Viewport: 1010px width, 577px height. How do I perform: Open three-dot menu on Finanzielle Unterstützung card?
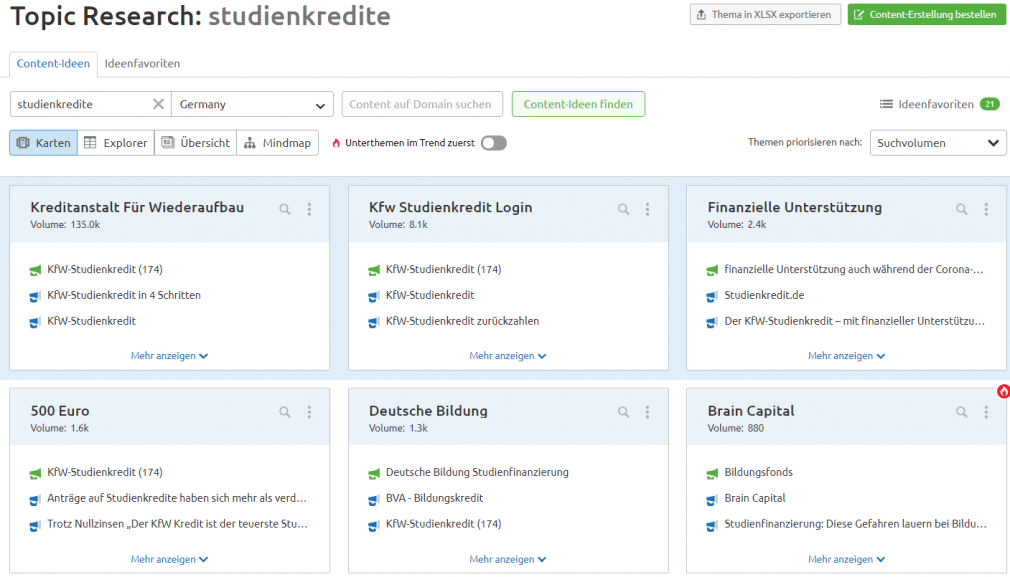point(986,209)
